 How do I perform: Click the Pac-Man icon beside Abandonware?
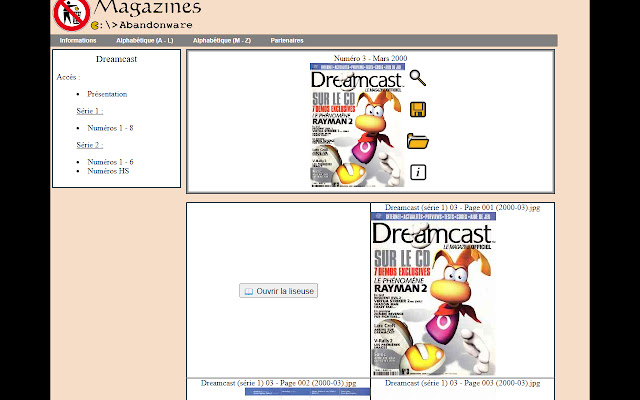95,25
